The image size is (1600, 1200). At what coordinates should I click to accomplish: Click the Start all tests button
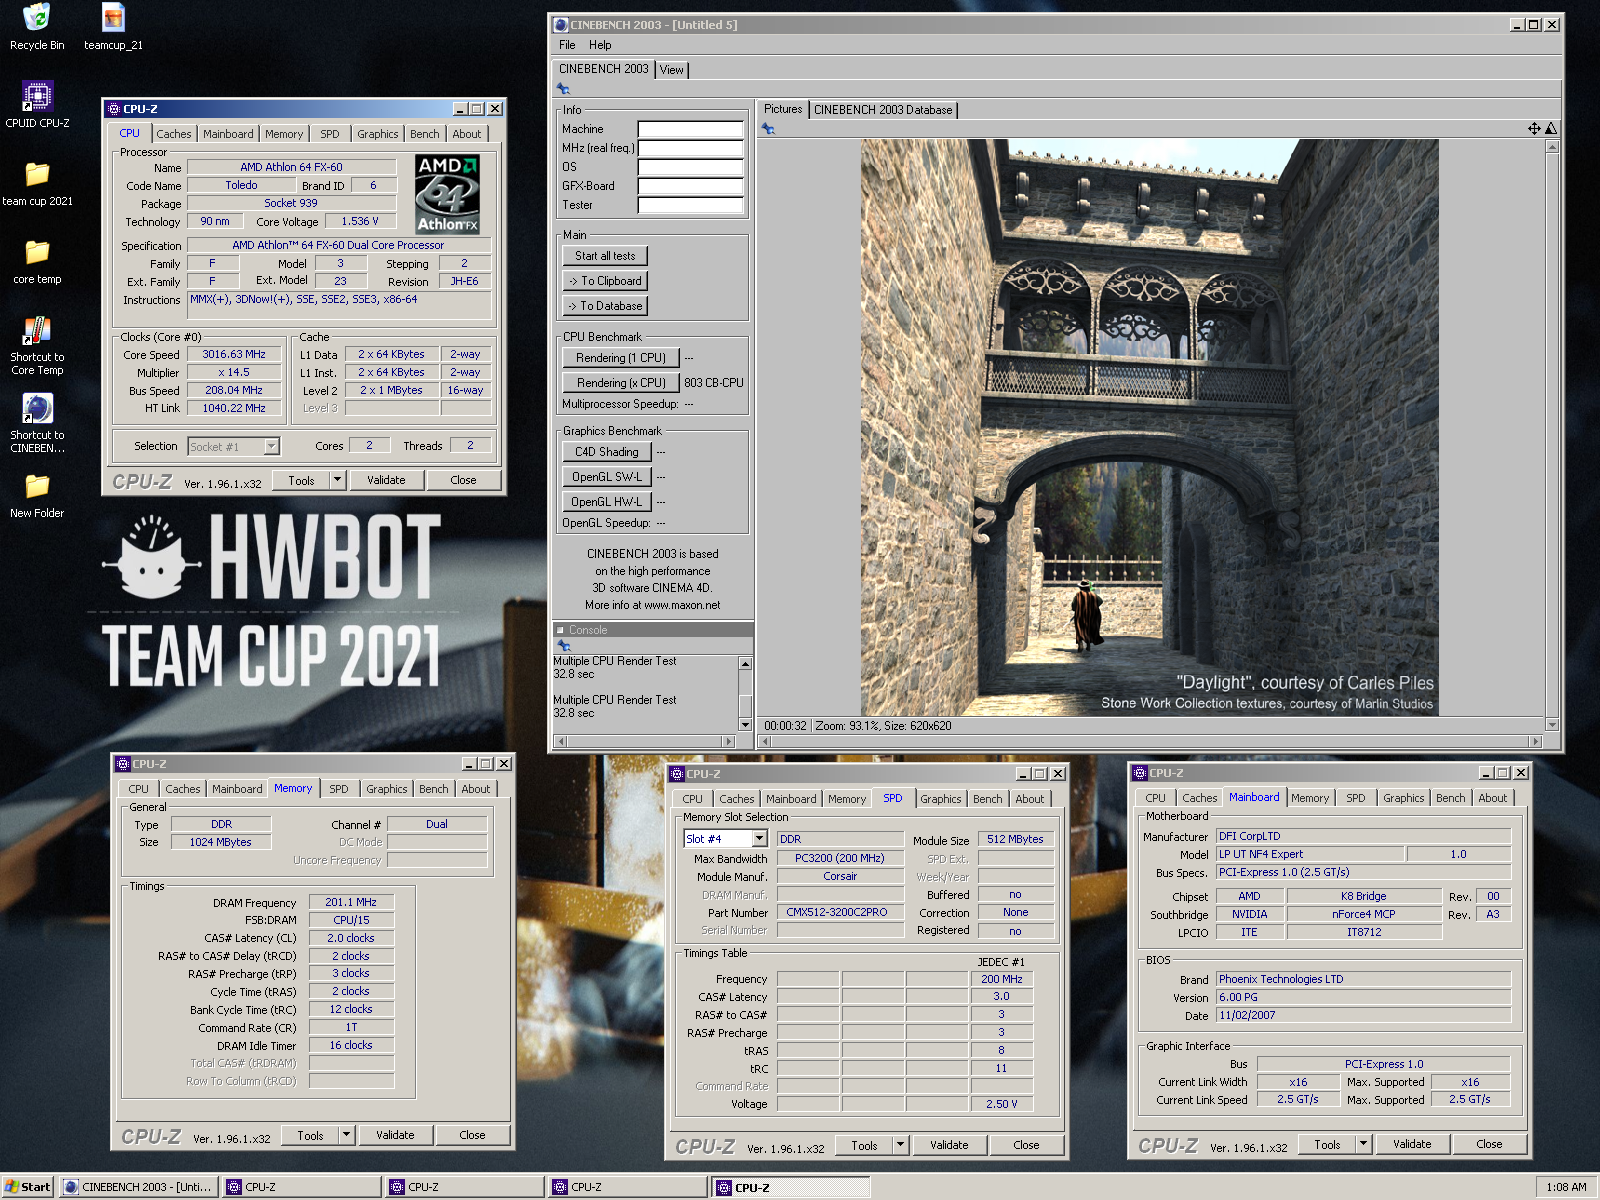pos(605,256)
